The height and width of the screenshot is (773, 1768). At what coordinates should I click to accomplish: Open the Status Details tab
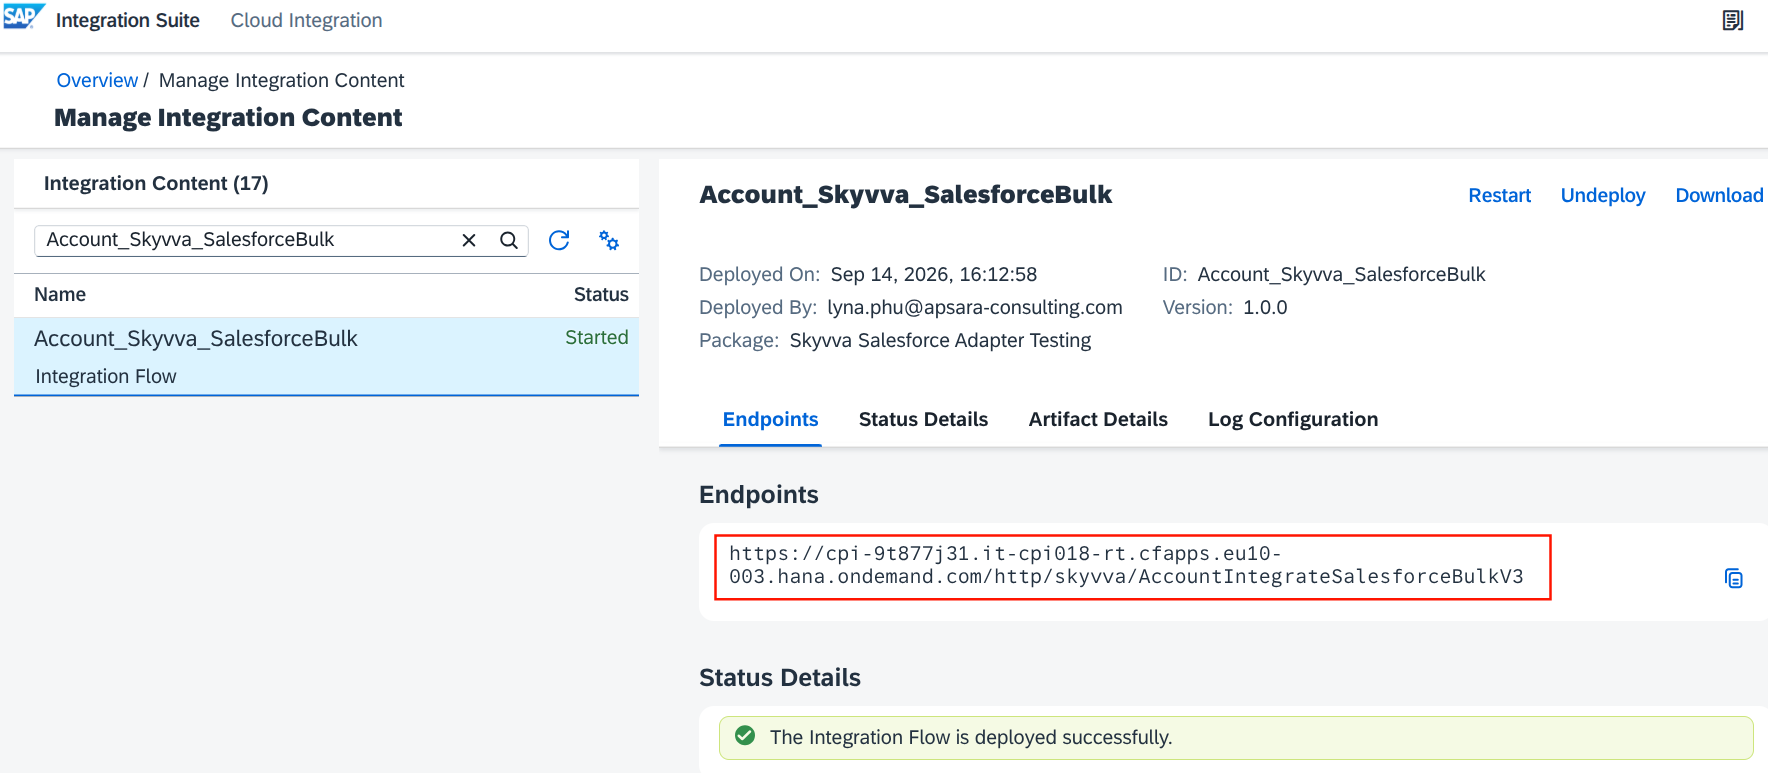[923, 419]
